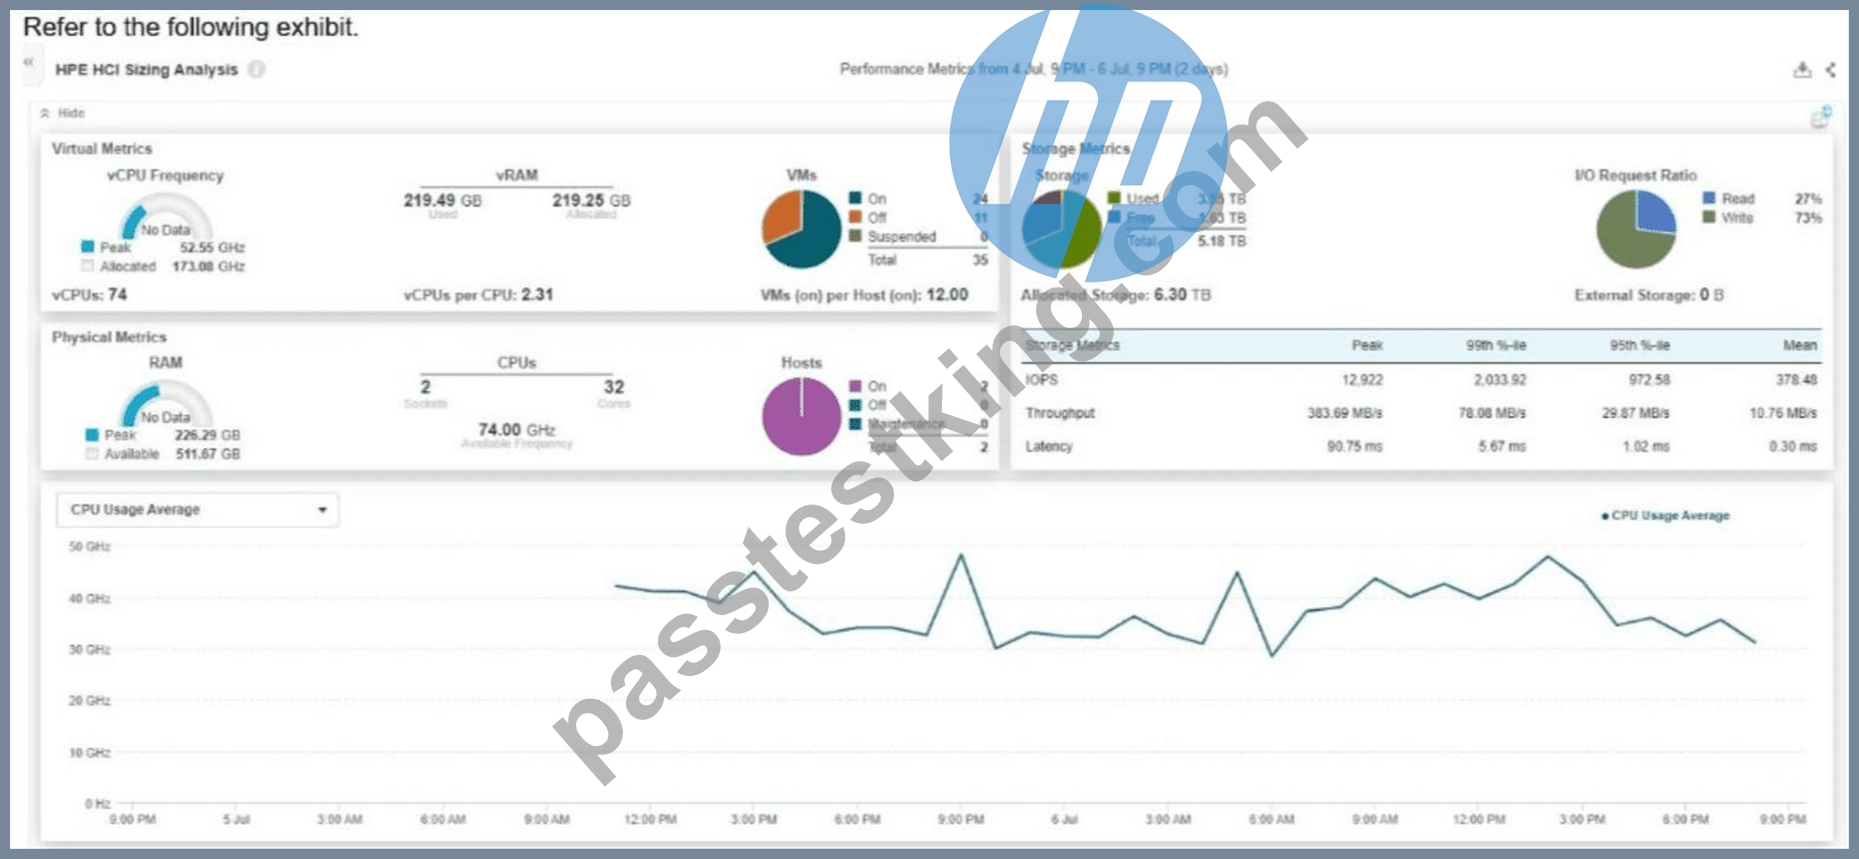Toggle the CPU Usage Average chart legend
The height and width of the screenshot is (859, 1859).
(x=1665, y=516)
